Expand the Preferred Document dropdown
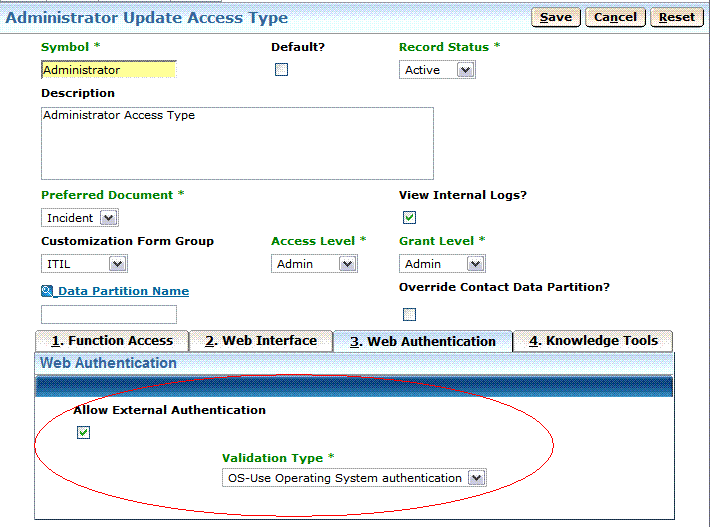The image size is (710, 527). pos(80,218)
